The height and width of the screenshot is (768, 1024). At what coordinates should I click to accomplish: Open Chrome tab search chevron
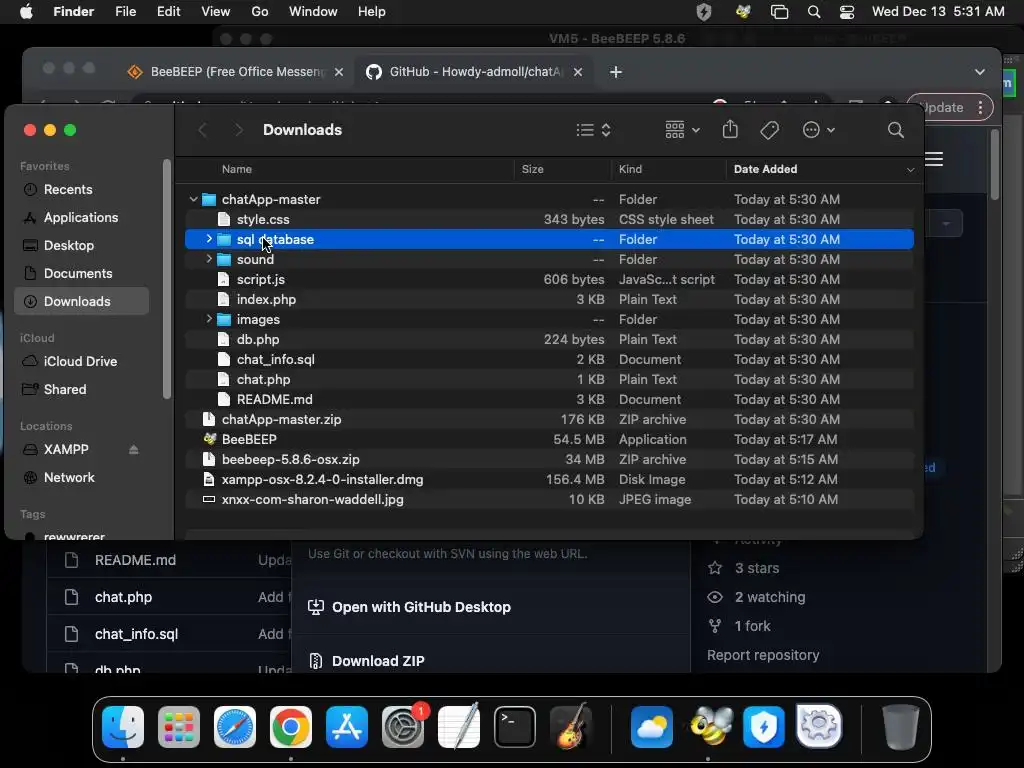[980, 72]
